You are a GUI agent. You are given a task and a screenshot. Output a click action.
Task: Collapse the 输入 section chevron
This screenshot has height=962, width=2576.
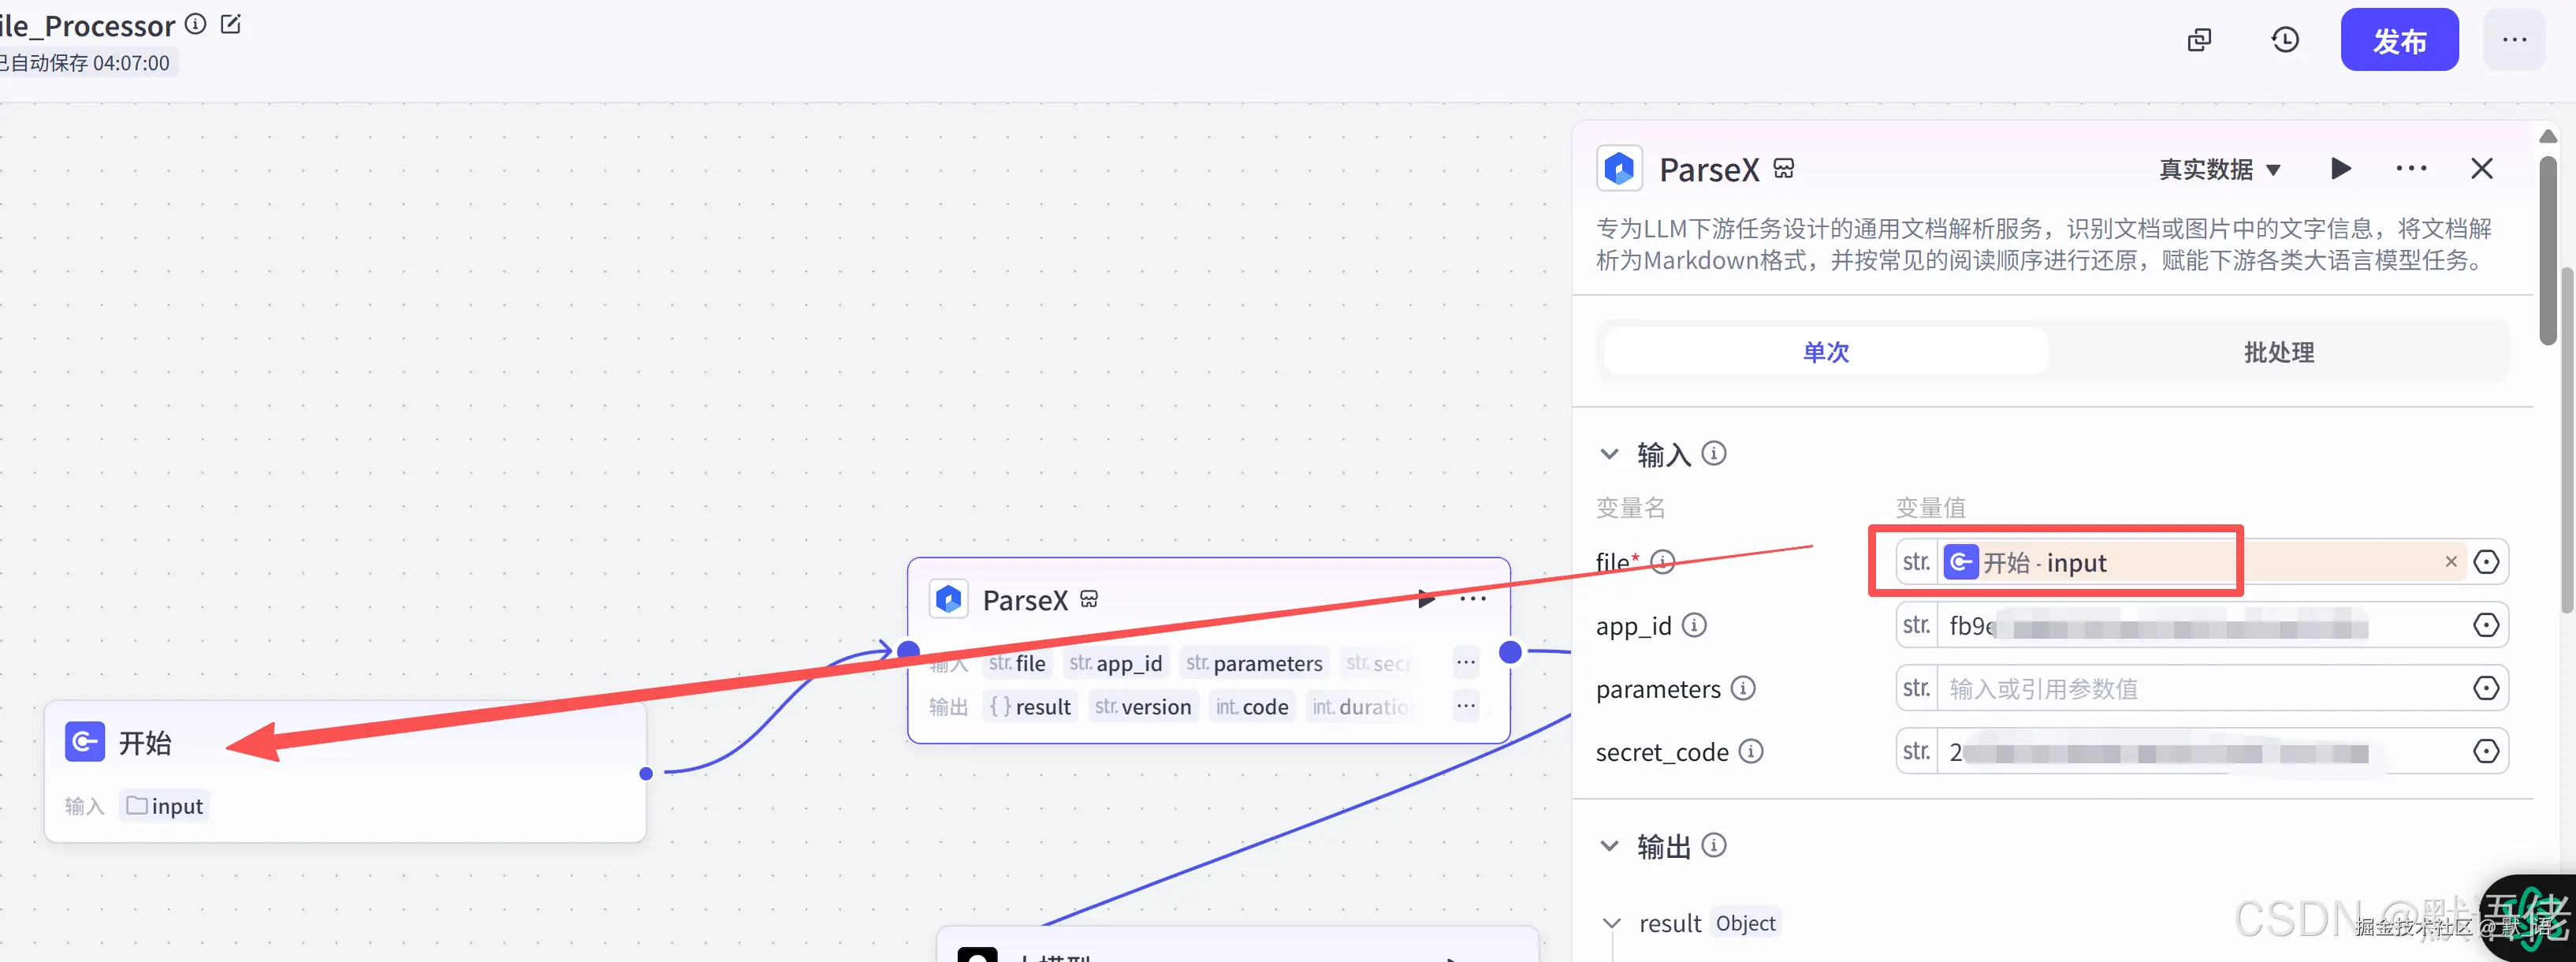click(x=1609, y=454)
